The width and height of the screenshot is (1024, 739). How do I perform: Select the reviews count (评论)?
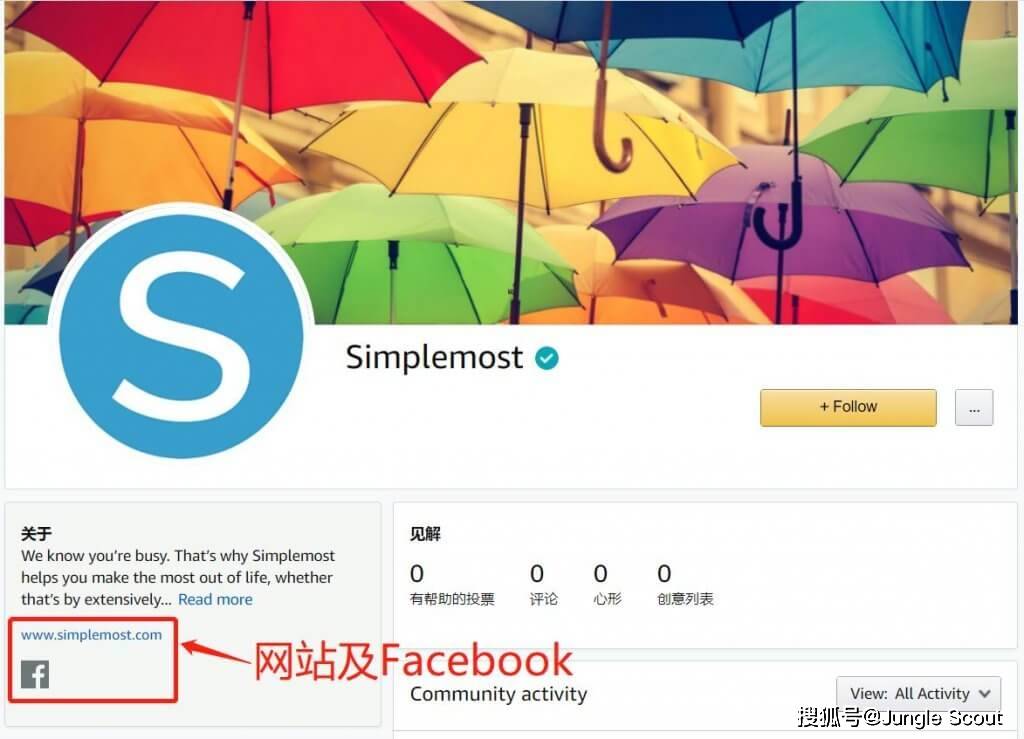tap(543, 584)
